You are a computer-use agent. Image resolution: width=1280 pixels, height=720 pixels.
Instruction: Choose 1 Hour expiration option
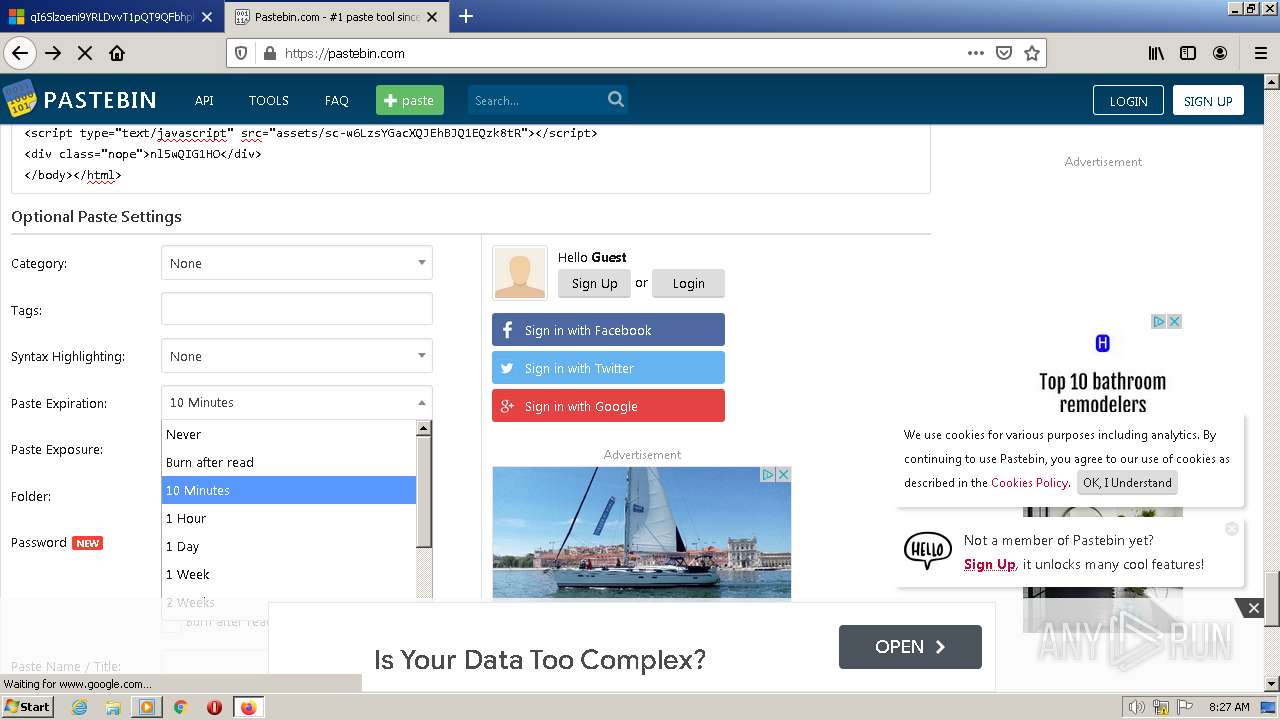[289, 518]
